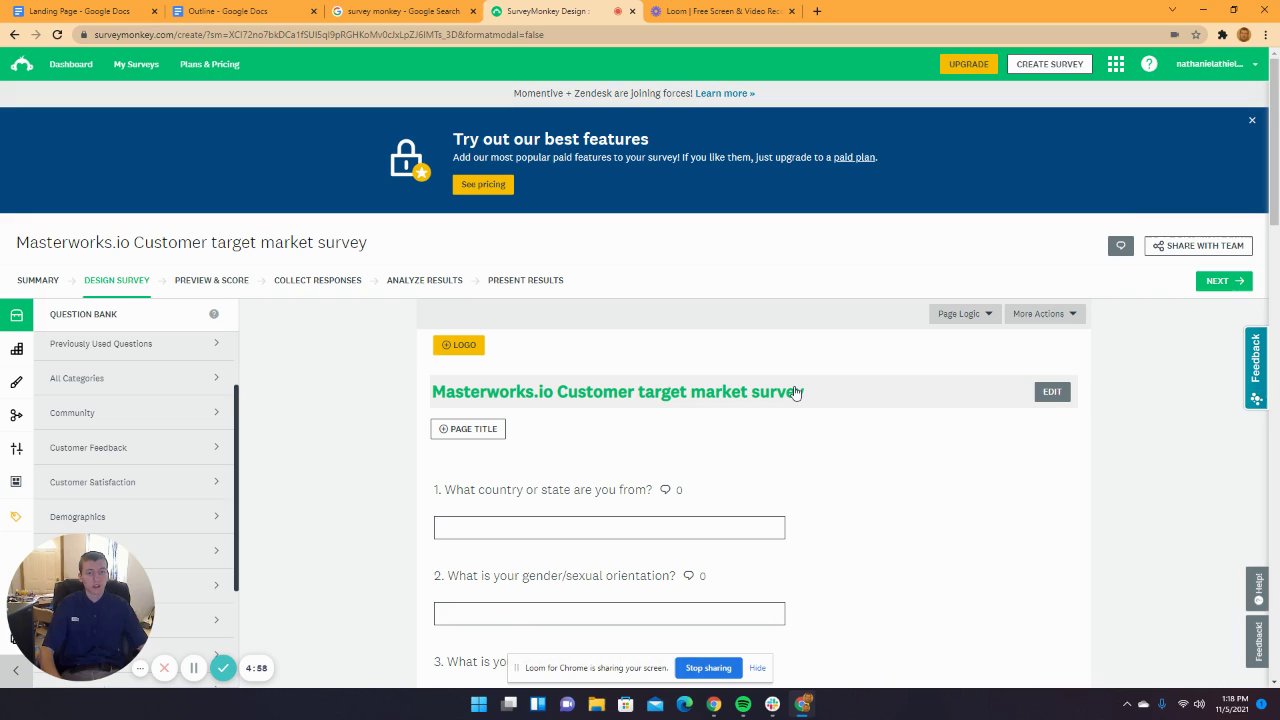Expand the Community category
The image size is (1280, 720).
pyautogui.click(x=134, y=413)
